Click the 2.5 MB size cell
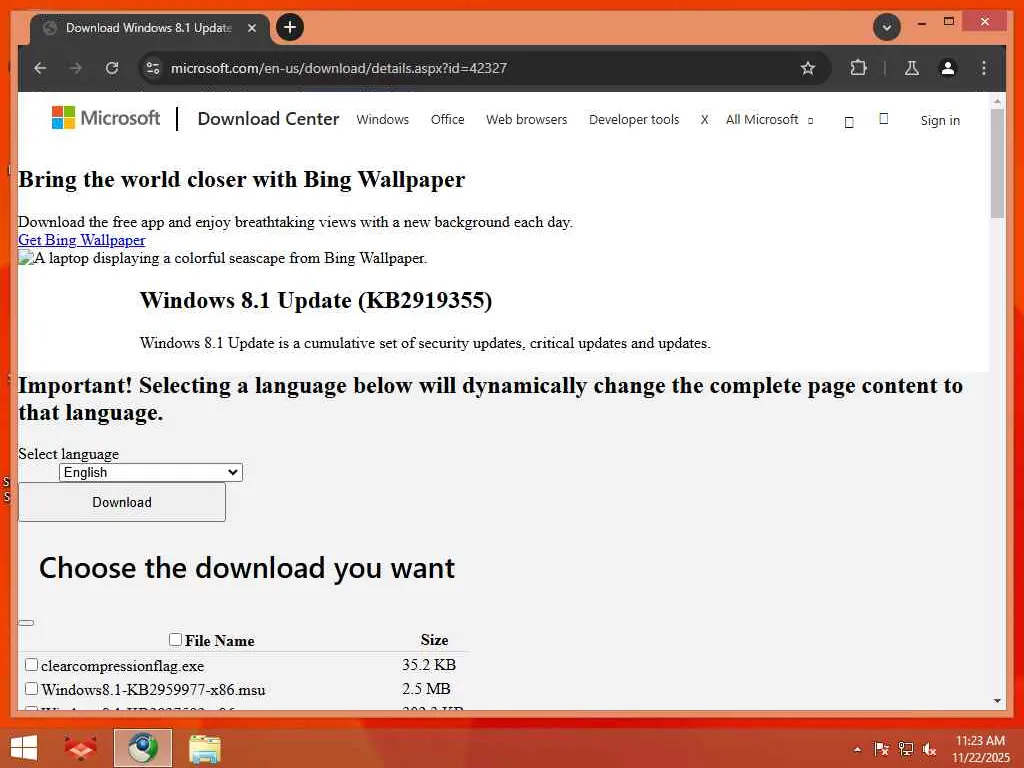This screenshot has width=1024, height=768. point(426,689)
